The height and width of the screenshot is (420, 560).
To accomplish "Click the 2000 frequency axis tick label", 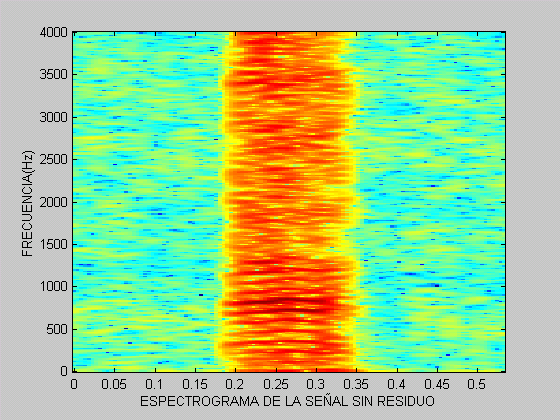I will [54, 202].
